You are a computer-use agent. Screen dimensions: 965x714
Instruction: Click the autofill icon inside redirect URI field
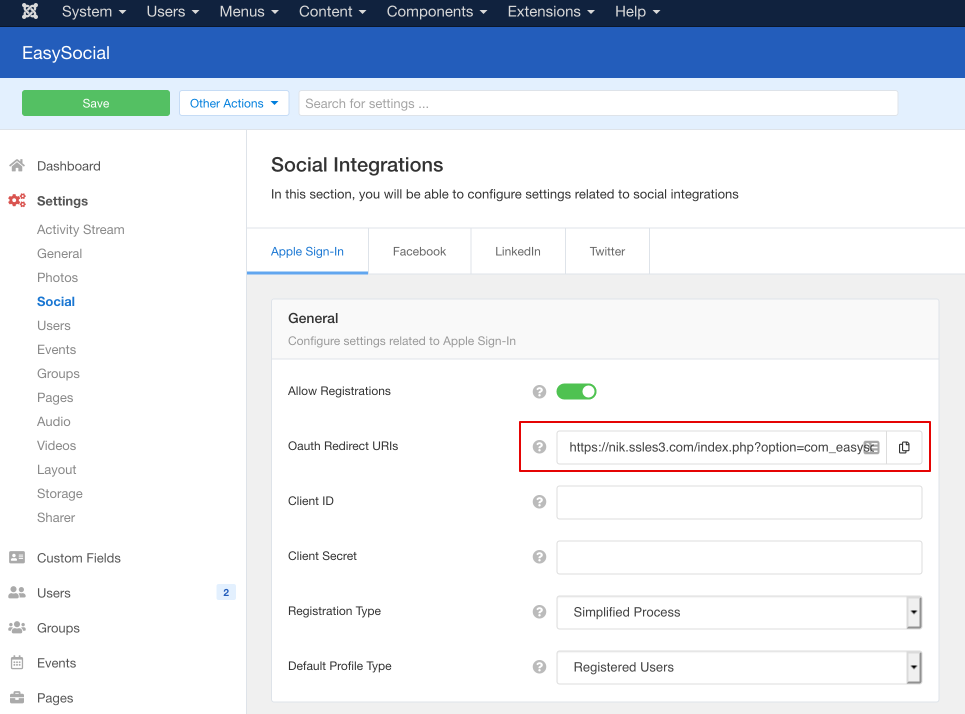coord(871,447)
